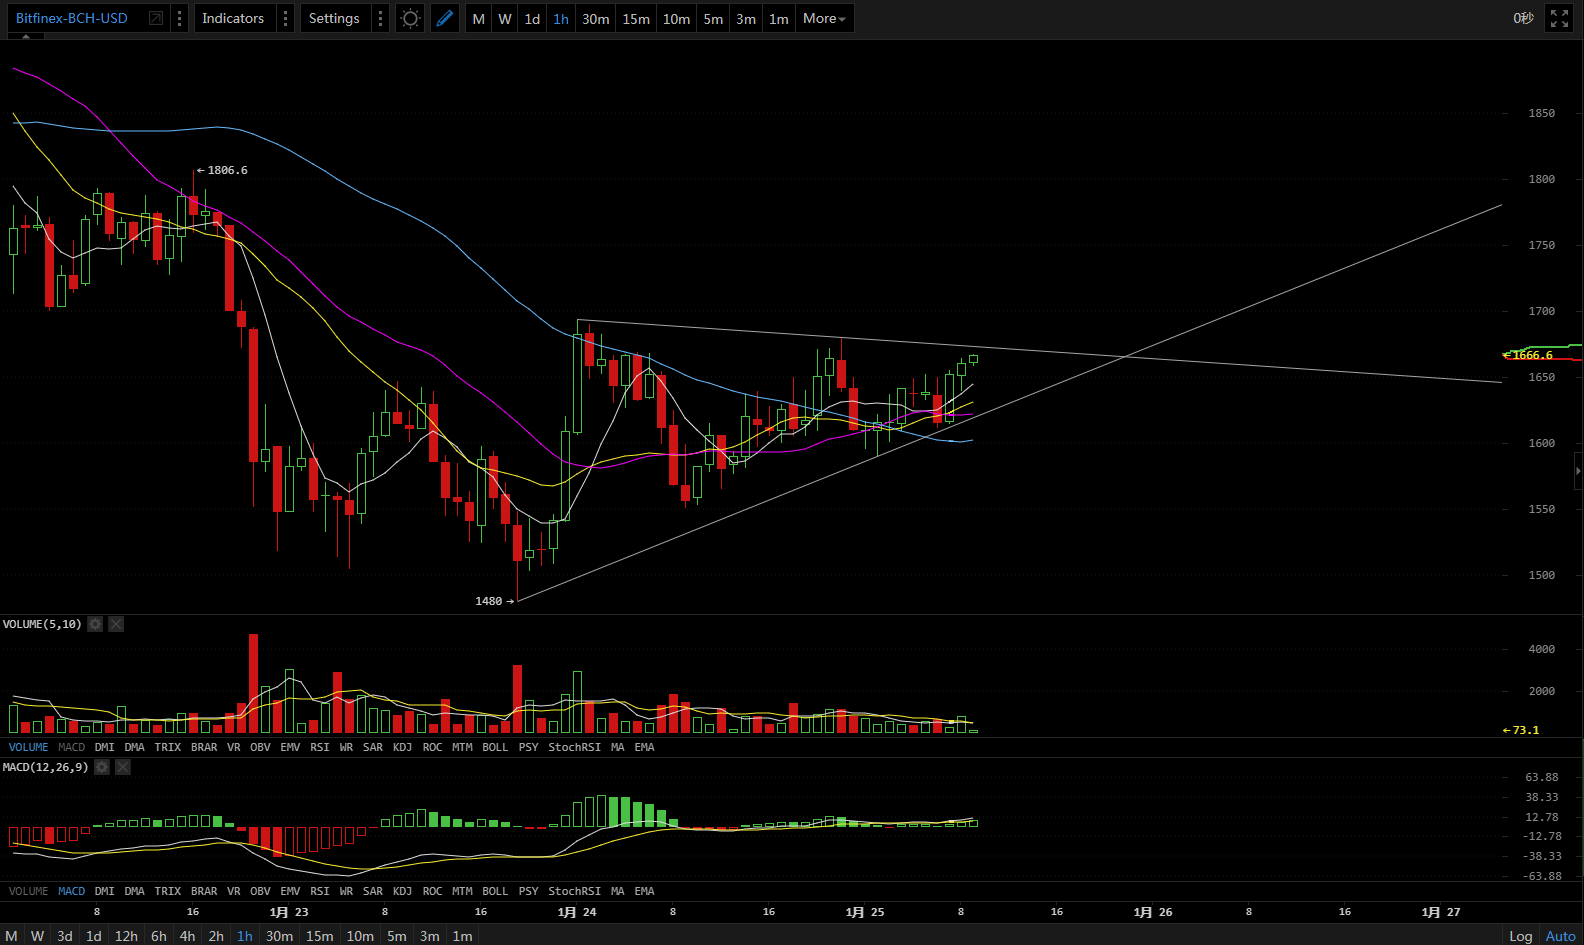Switch volume panel to OBV indicator
Screen dimensions: 1584x945
click(x=260, y=747)
